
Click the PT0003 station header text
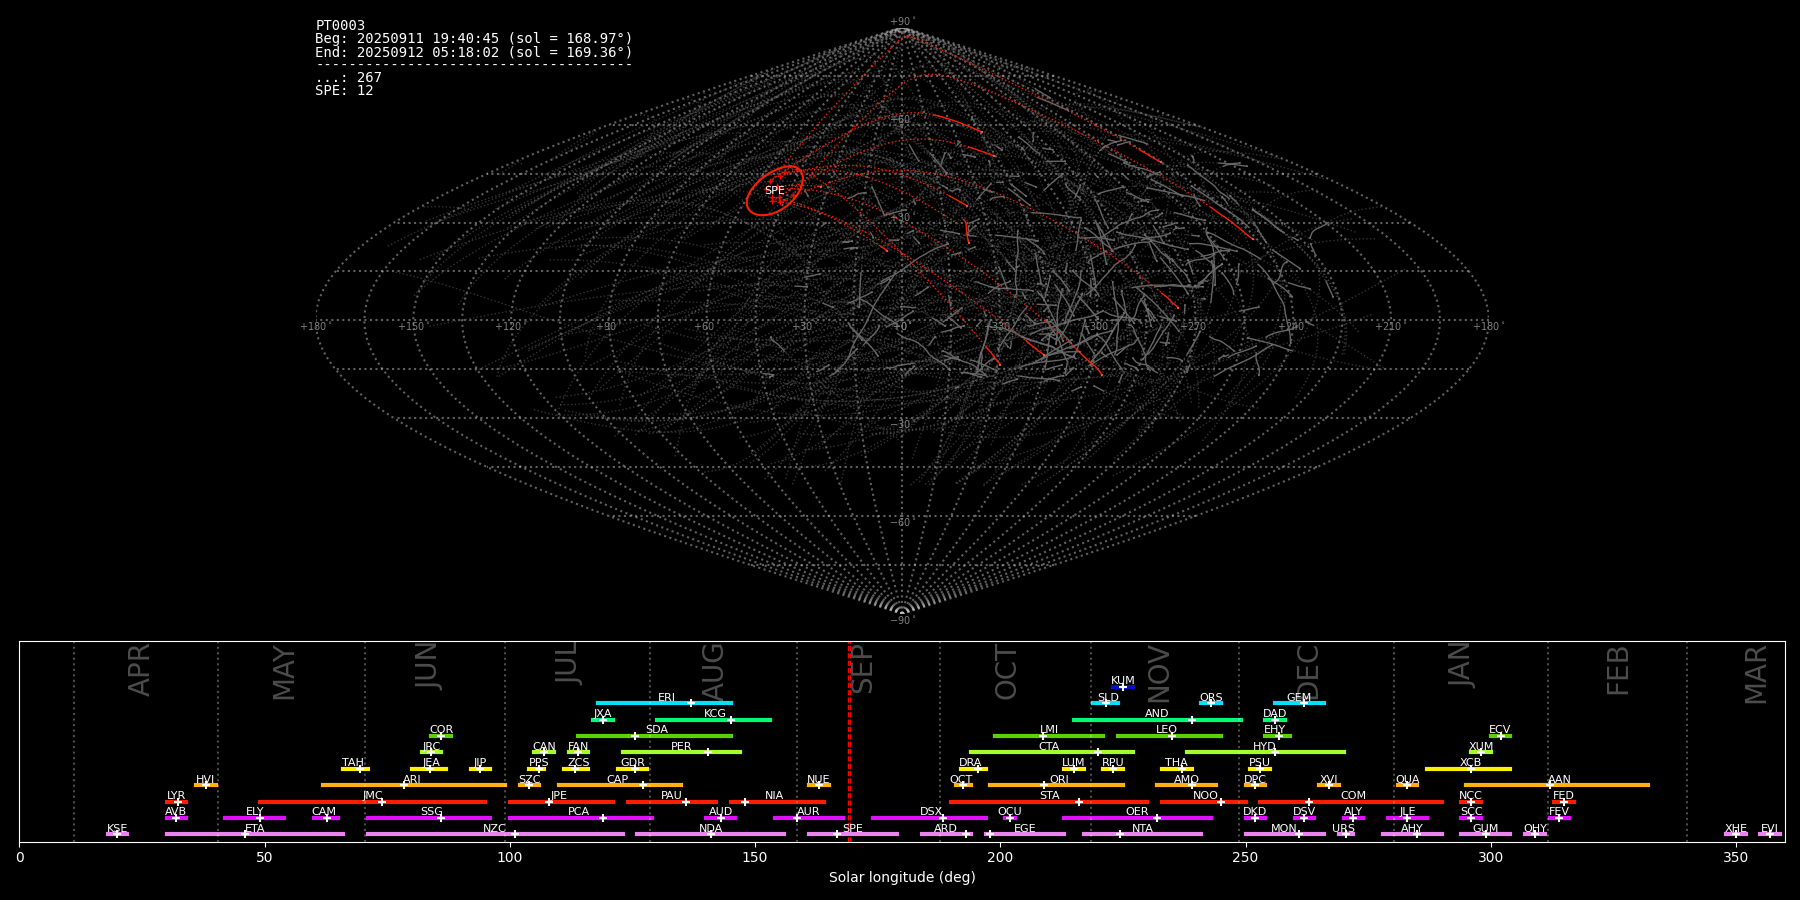pos(340,25)
